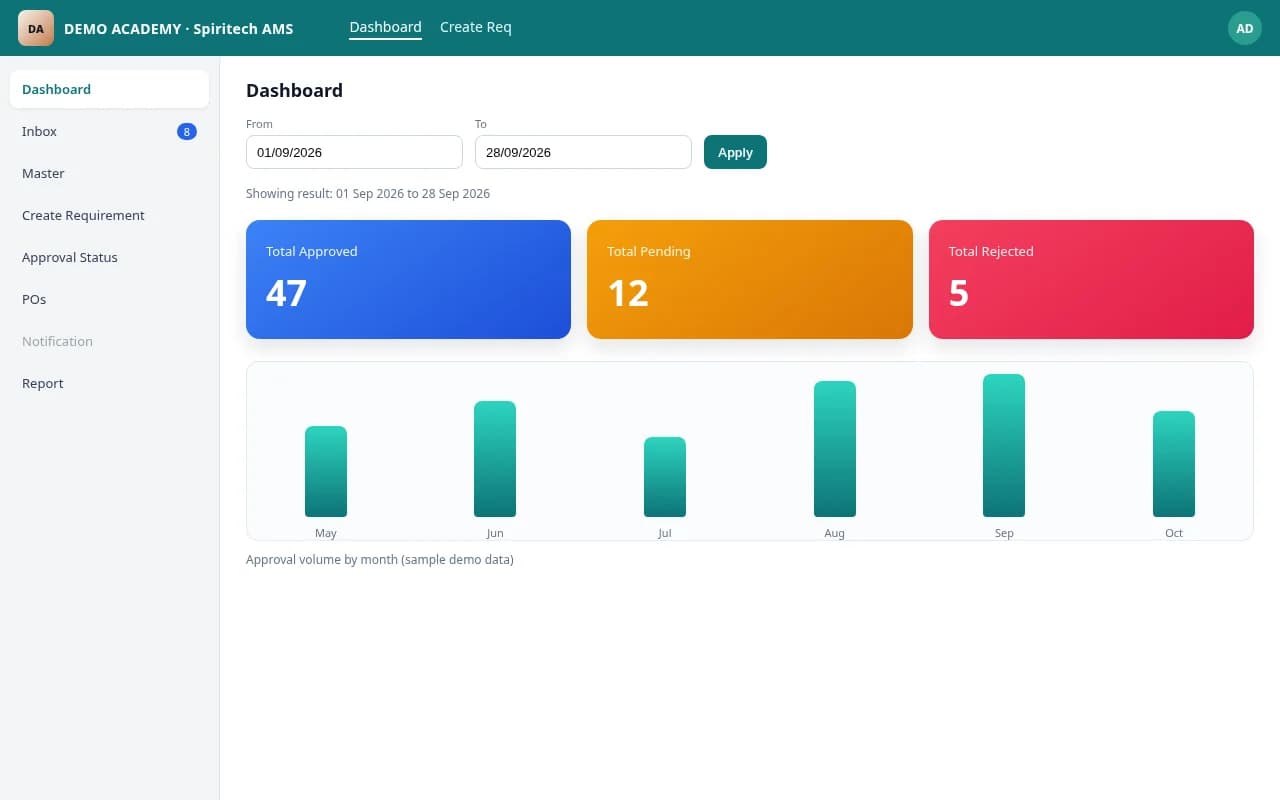1280x800 pixels.
Task: Click the 'Showing result' date range text
Action: [x=368, y=194]
